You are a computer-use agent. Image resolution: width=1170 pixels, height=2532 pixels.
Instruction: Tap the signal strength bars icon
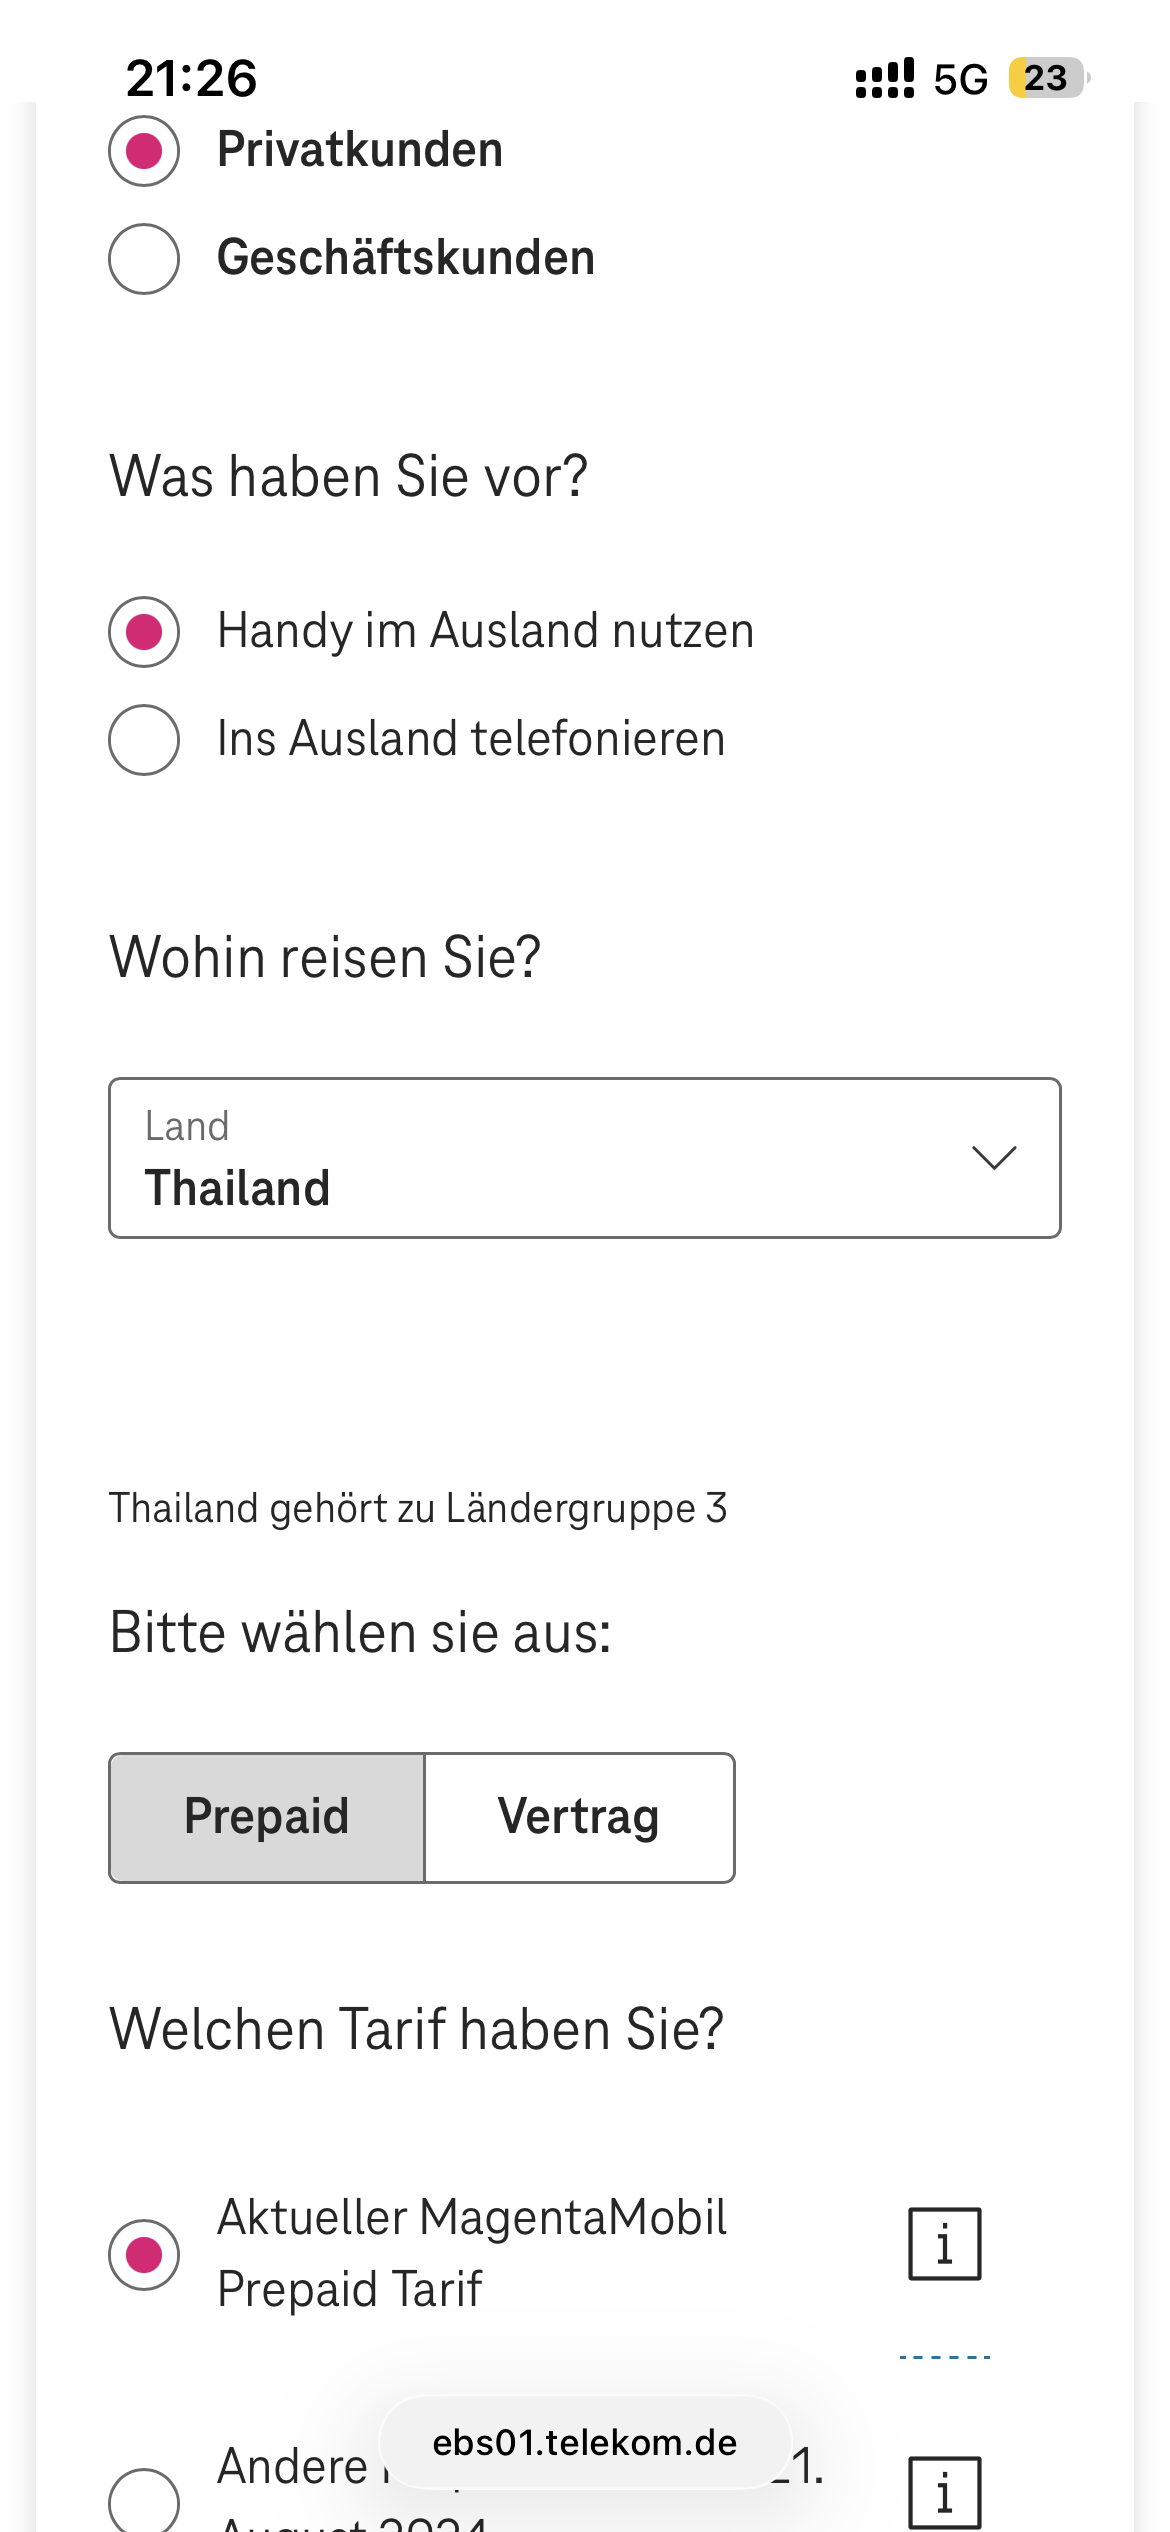(x=884, y=79)
